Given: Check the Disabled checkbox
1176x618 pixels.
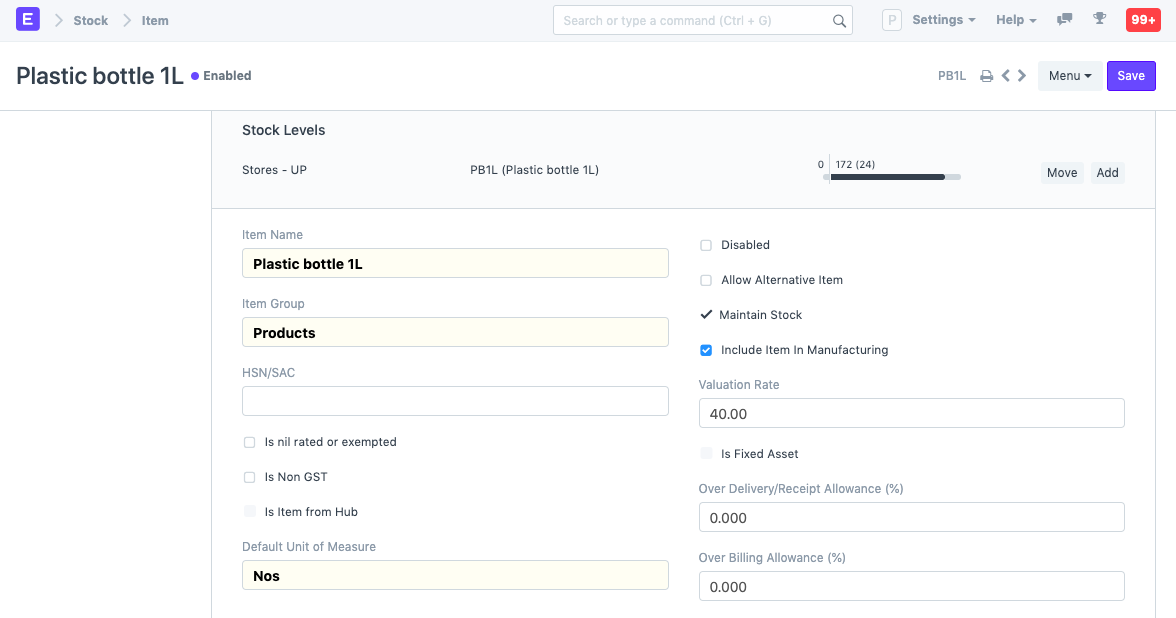Looking at the screenshot, I should 706,245.
